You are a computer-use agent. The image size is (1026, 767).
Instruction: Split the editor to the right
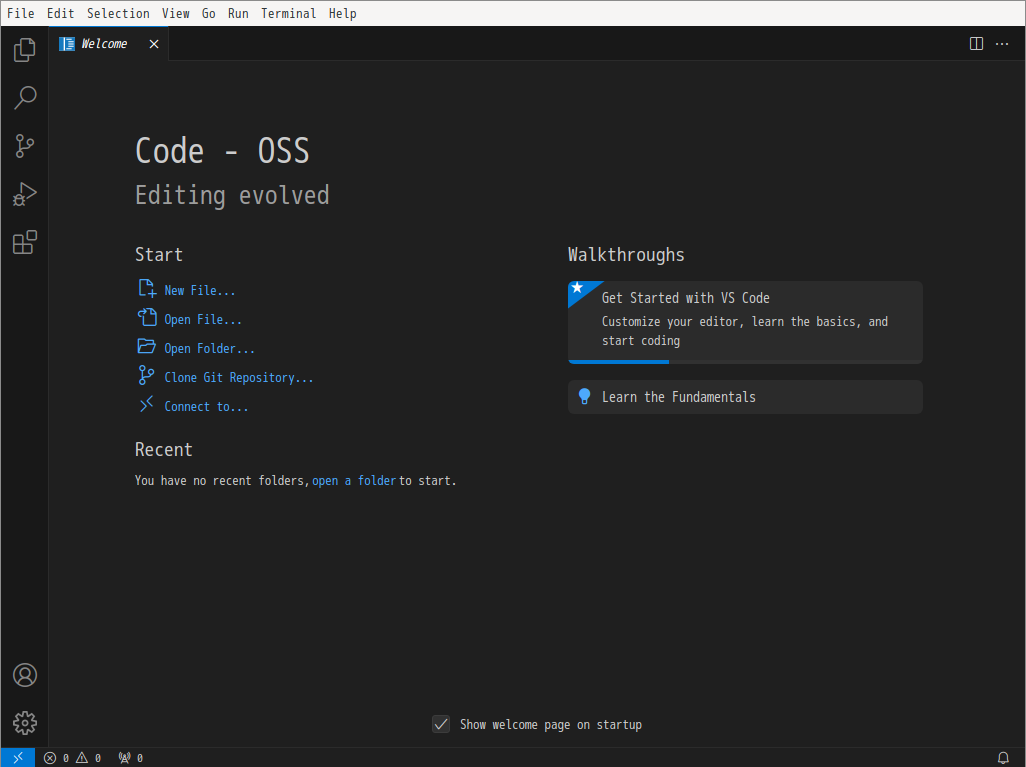pos(976,44)
